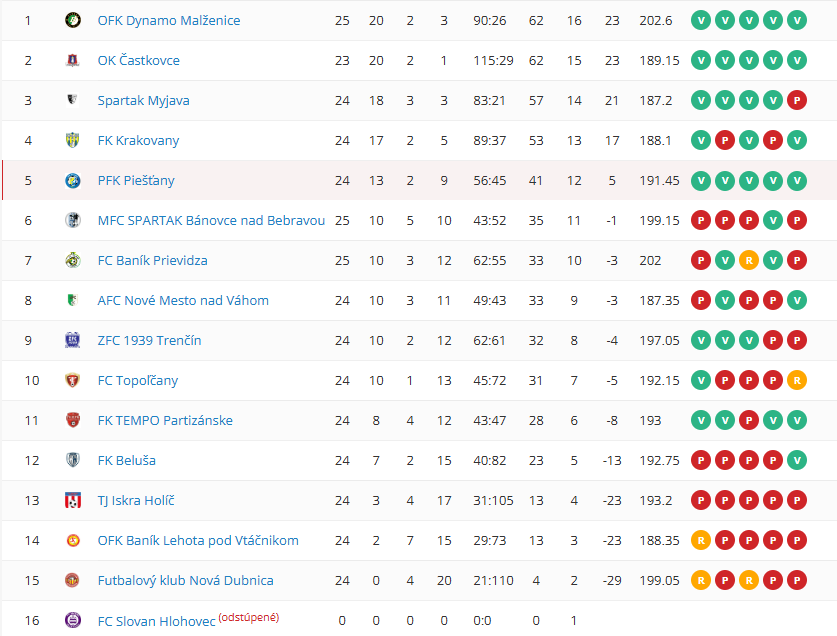Click the Spartak Myjava club crest
The image size is (837, 636).
coord(73,100)
